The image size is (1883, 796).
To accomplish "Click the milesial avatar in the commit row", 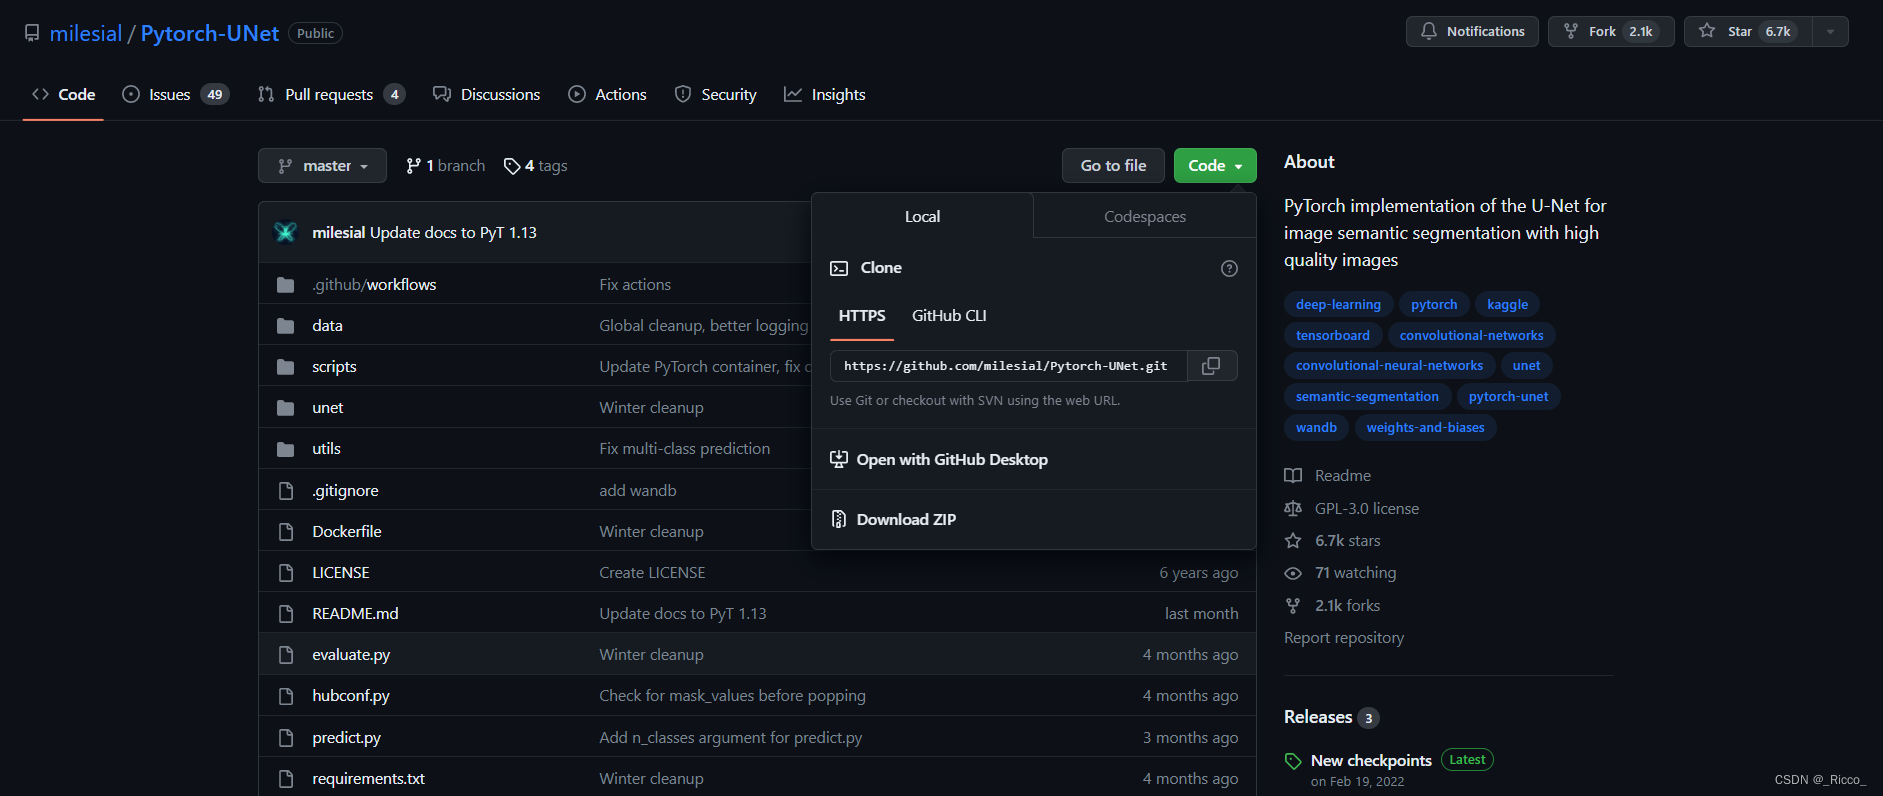I will click(285, 232).
